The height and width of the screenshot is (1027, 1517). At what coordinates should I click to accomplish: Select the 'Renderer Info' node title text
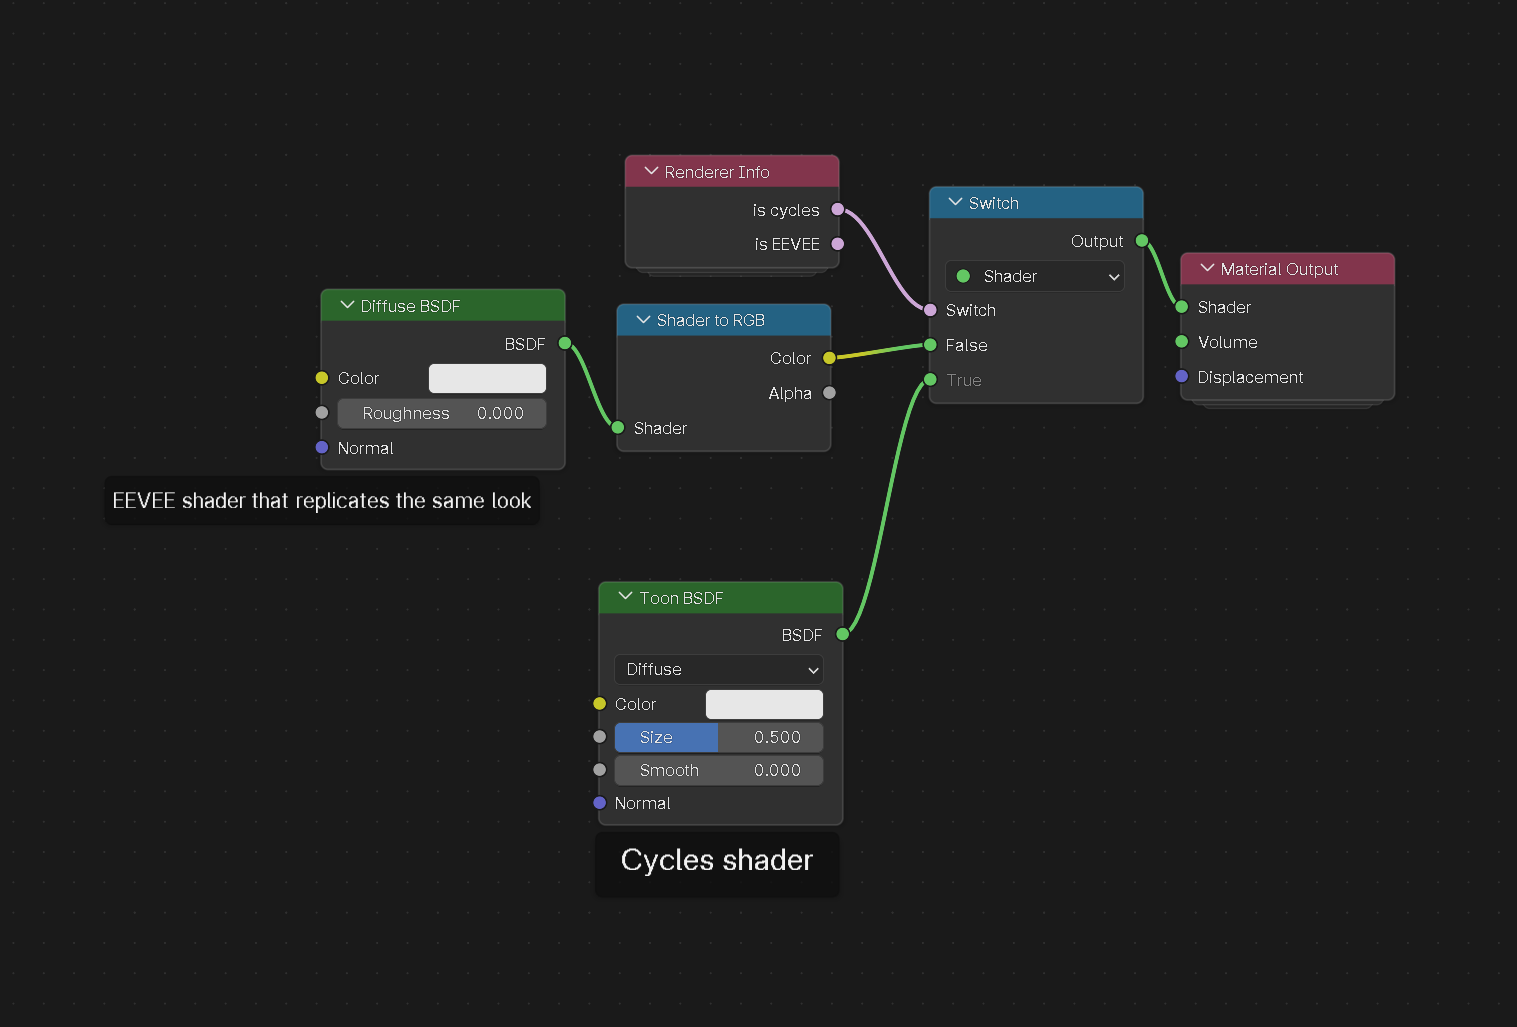tap(717, 172)
